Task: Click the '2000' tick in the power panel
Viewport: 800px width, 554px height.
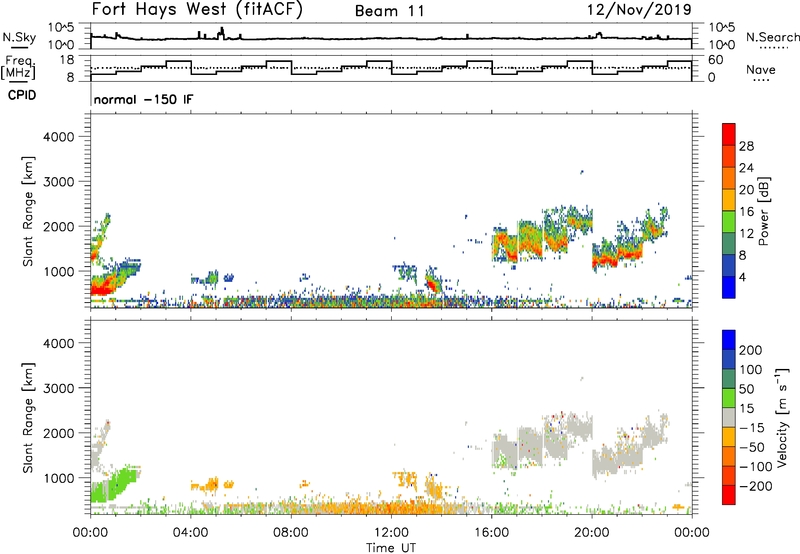Action: coord(59,226)
